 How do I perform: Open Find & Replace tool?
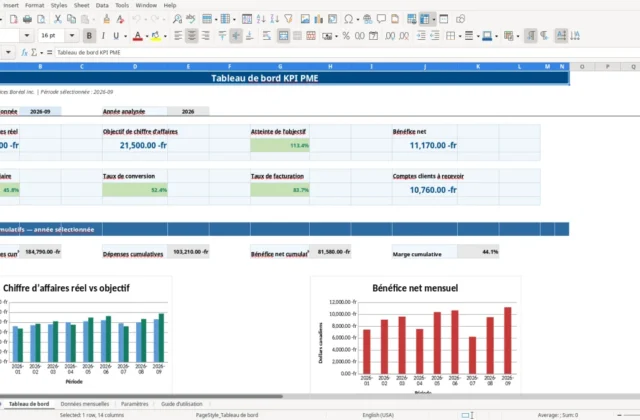(177, 19)
